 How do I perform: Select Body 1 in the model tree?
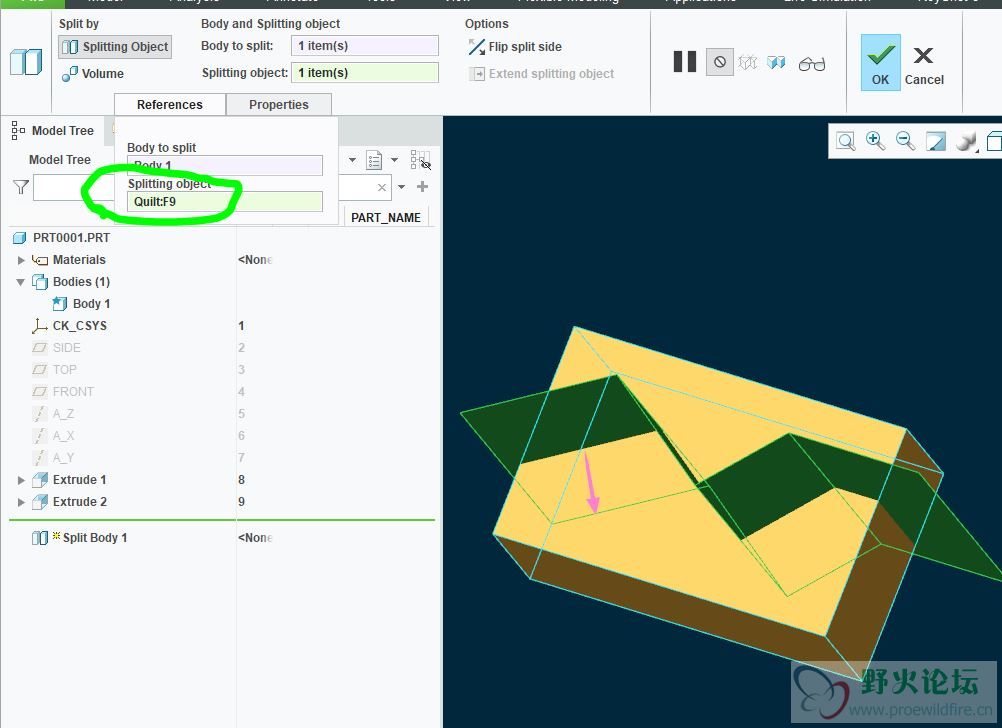[91, 304]
